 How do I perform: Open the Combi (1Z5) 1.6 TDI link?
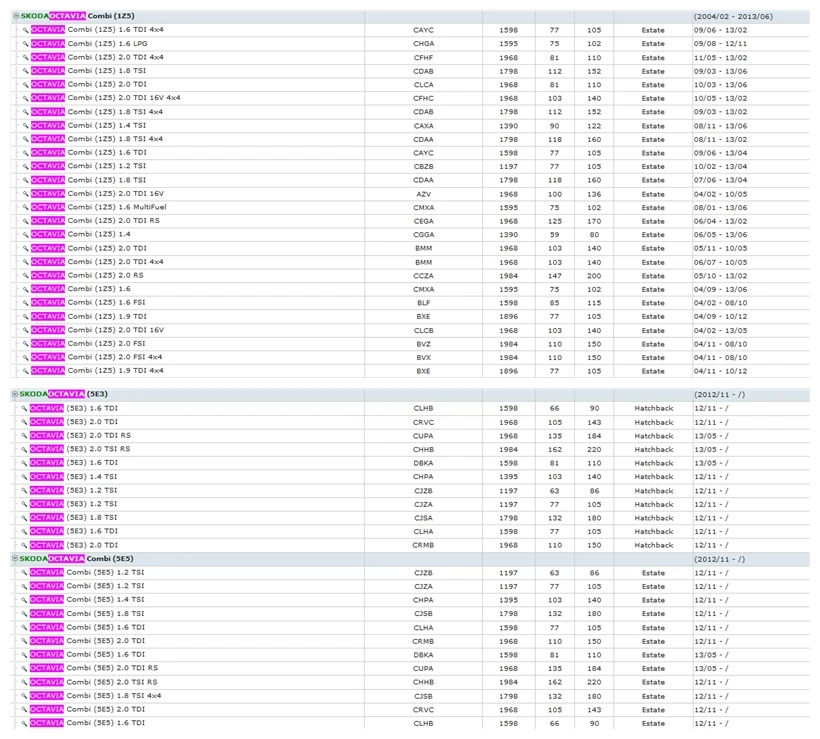click(x=89, y=153)
